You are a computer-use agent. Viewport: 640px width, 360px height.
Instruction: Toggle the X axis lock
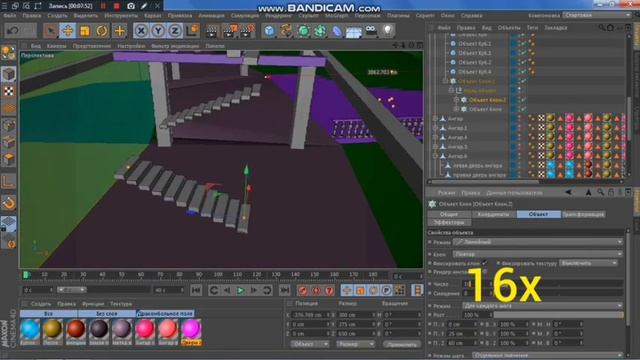coord(141,31)
